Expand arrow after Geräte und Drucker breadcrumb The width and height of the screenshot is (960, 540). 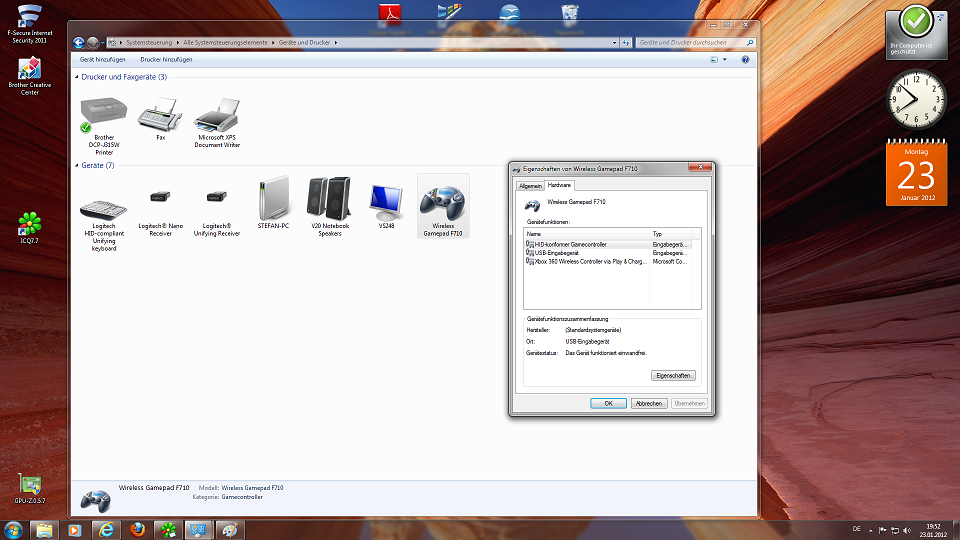pos(336,43)
